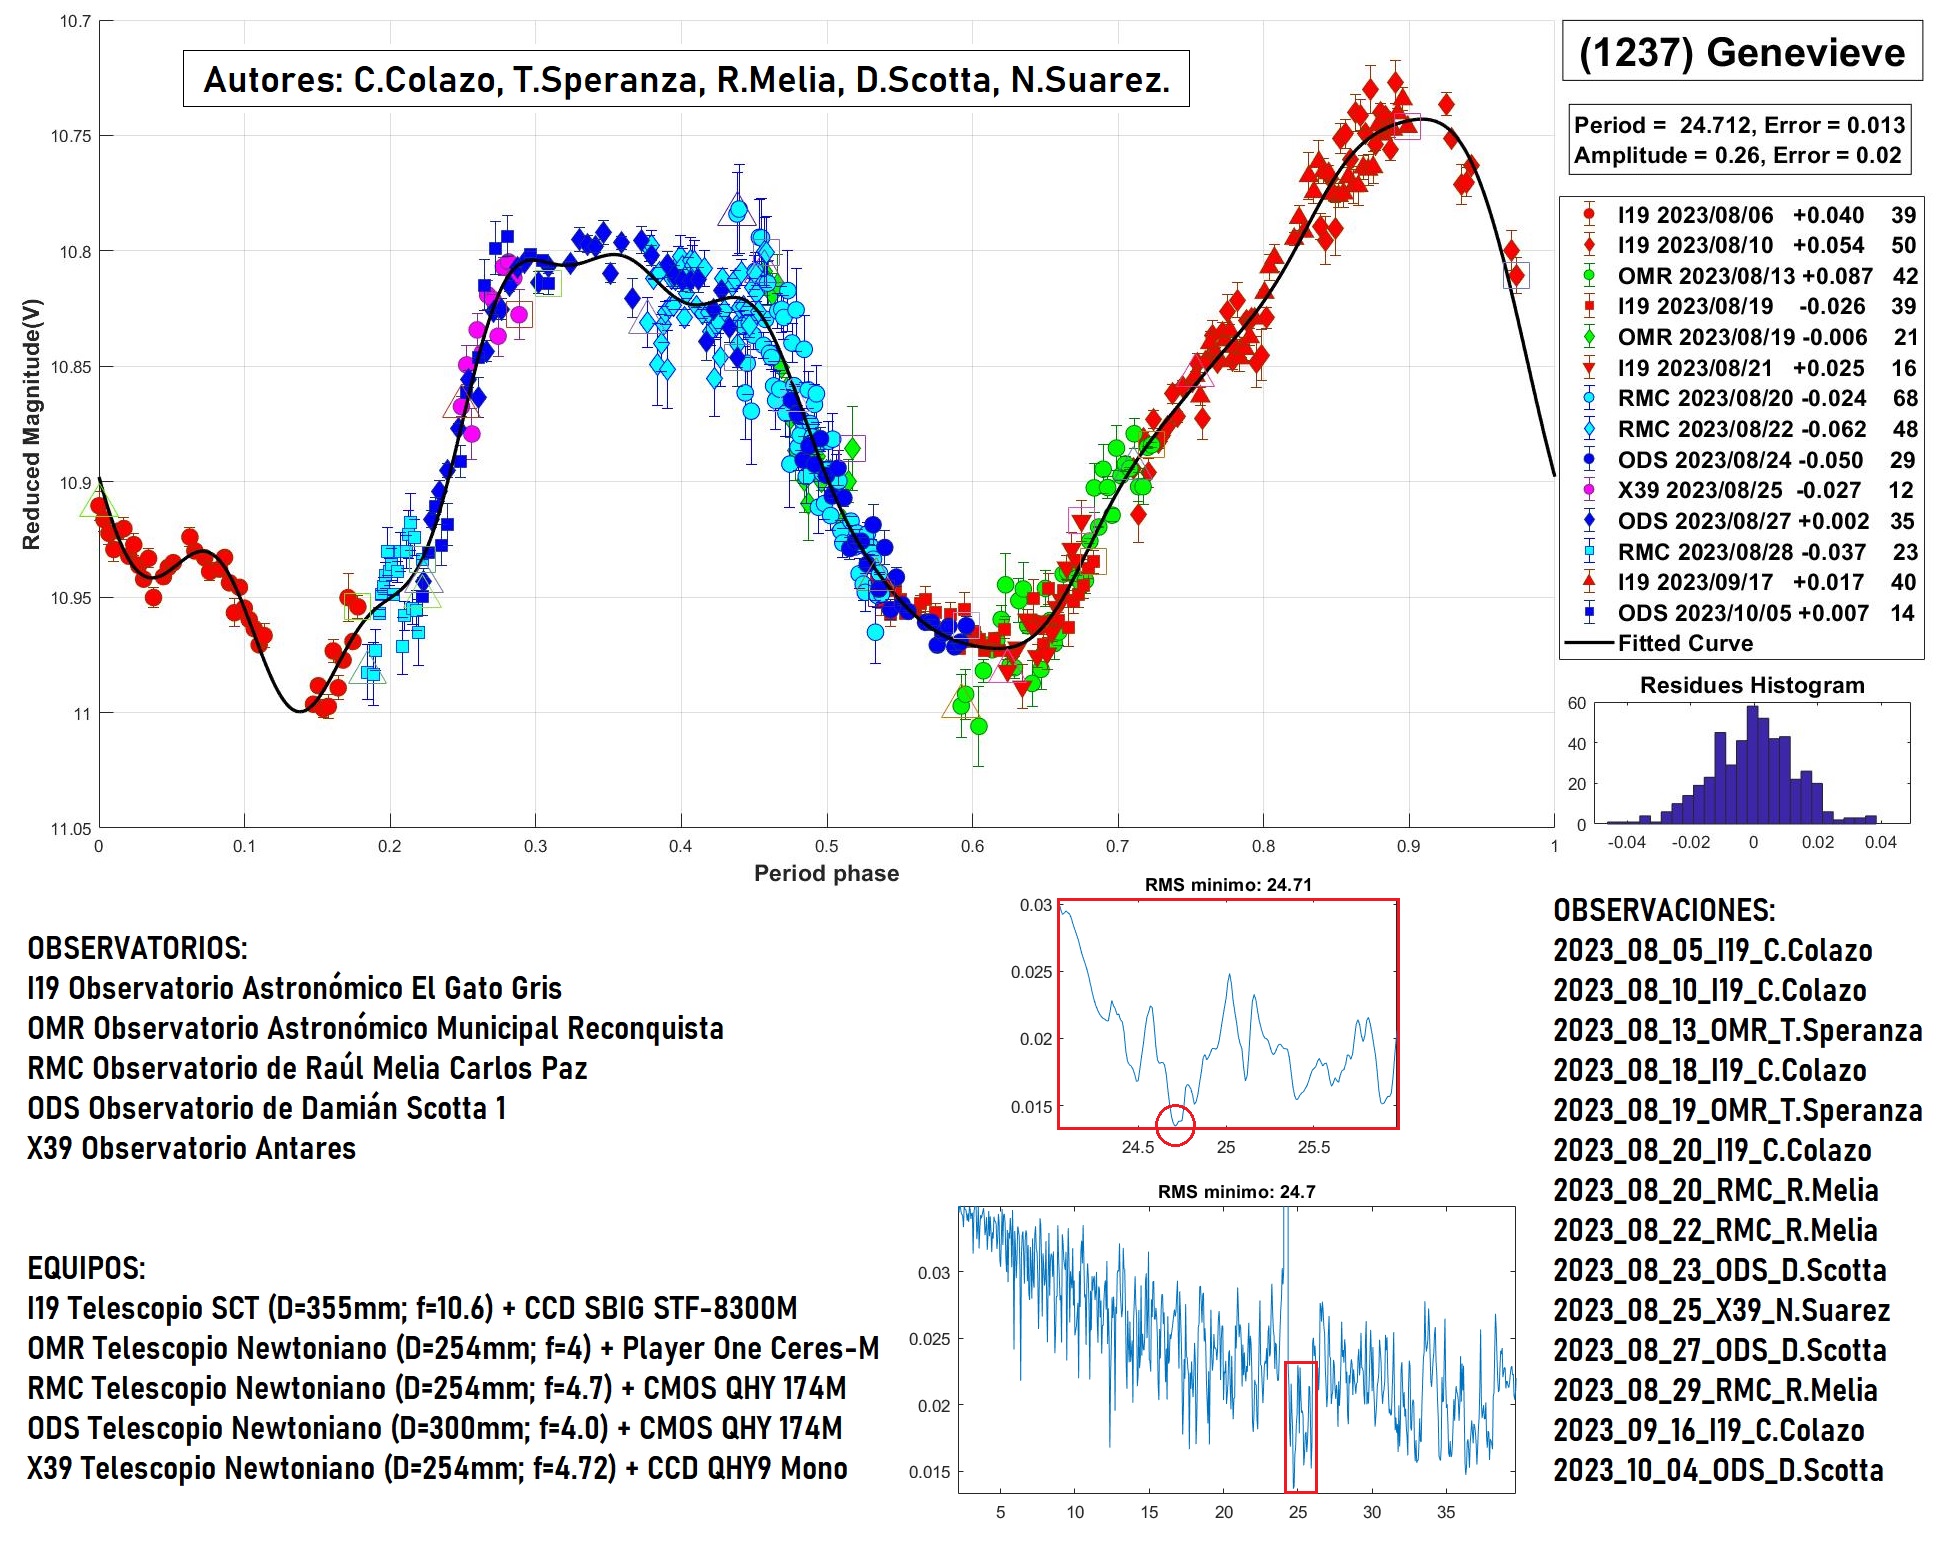The height and width of the screenshot is (1545, 1942).
Task: Click observation '2023_09_16_I19_C.Colazo'
Action: pos(1709,1430)
